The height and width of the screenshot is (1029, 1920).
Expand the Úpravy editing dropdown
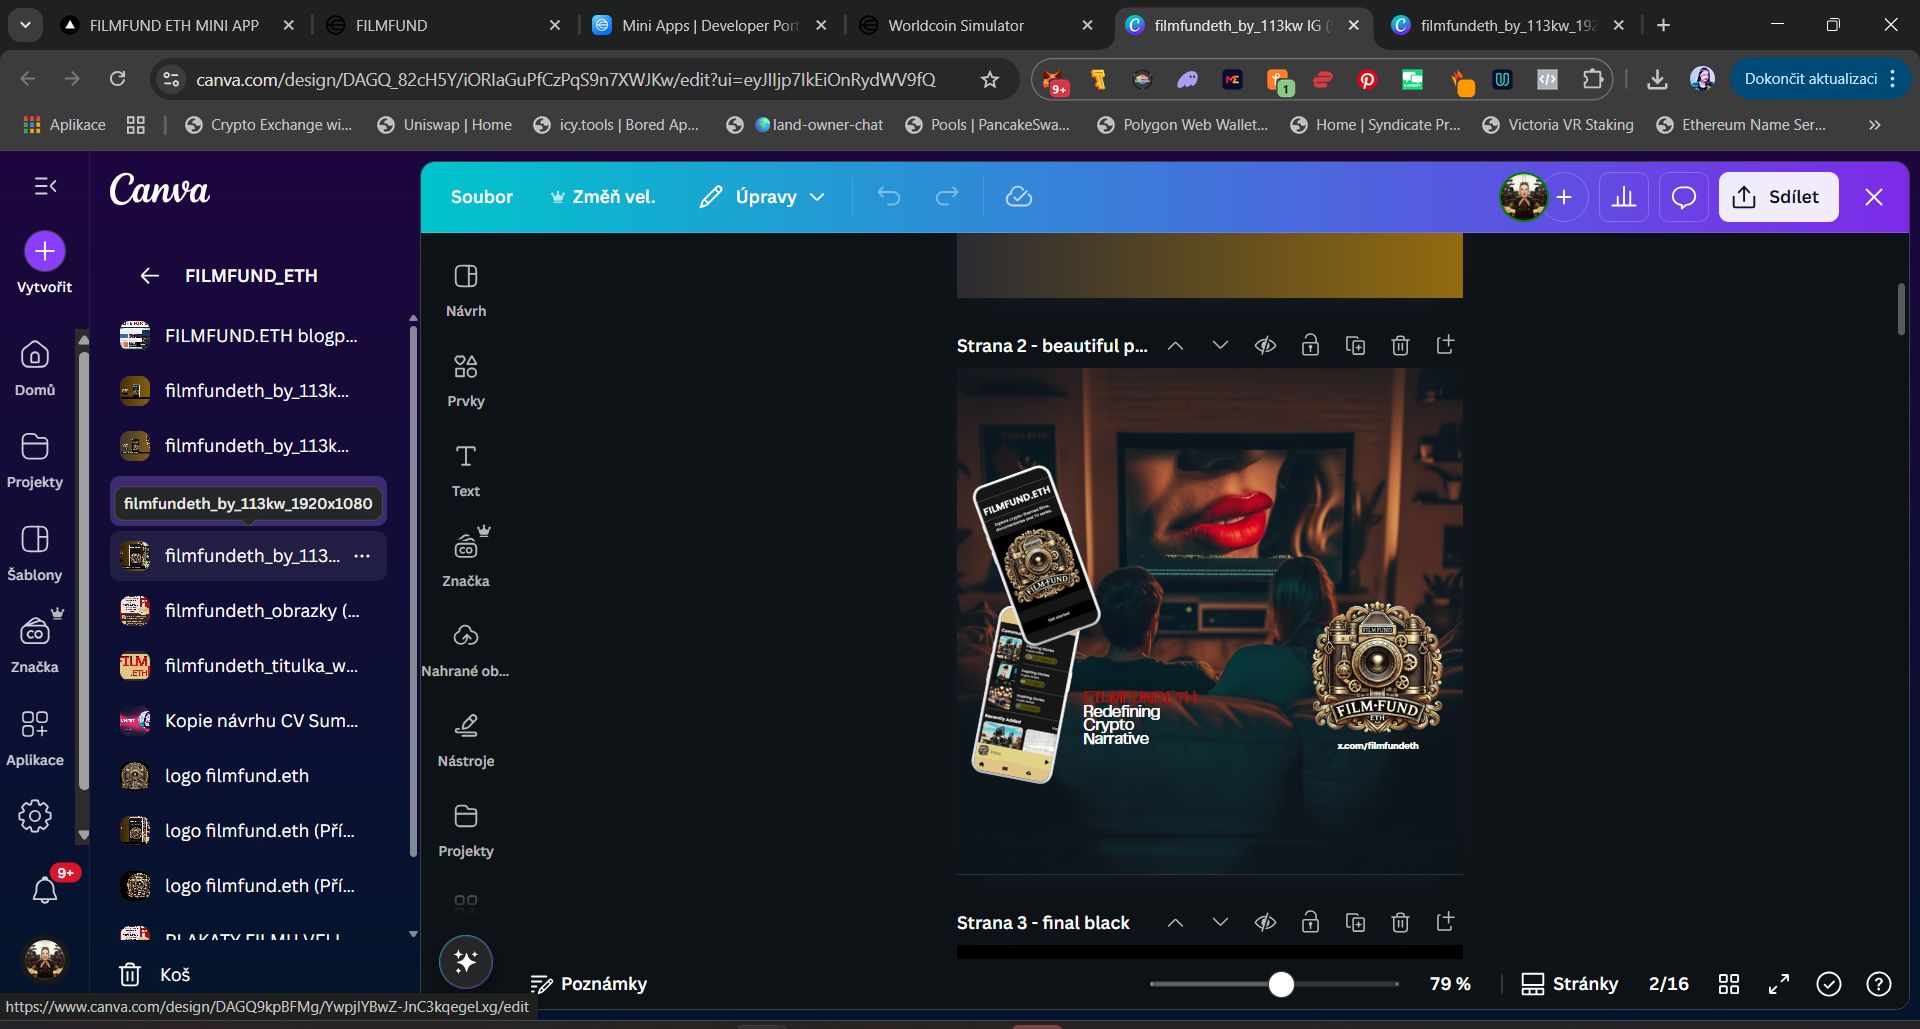point(763,197)
